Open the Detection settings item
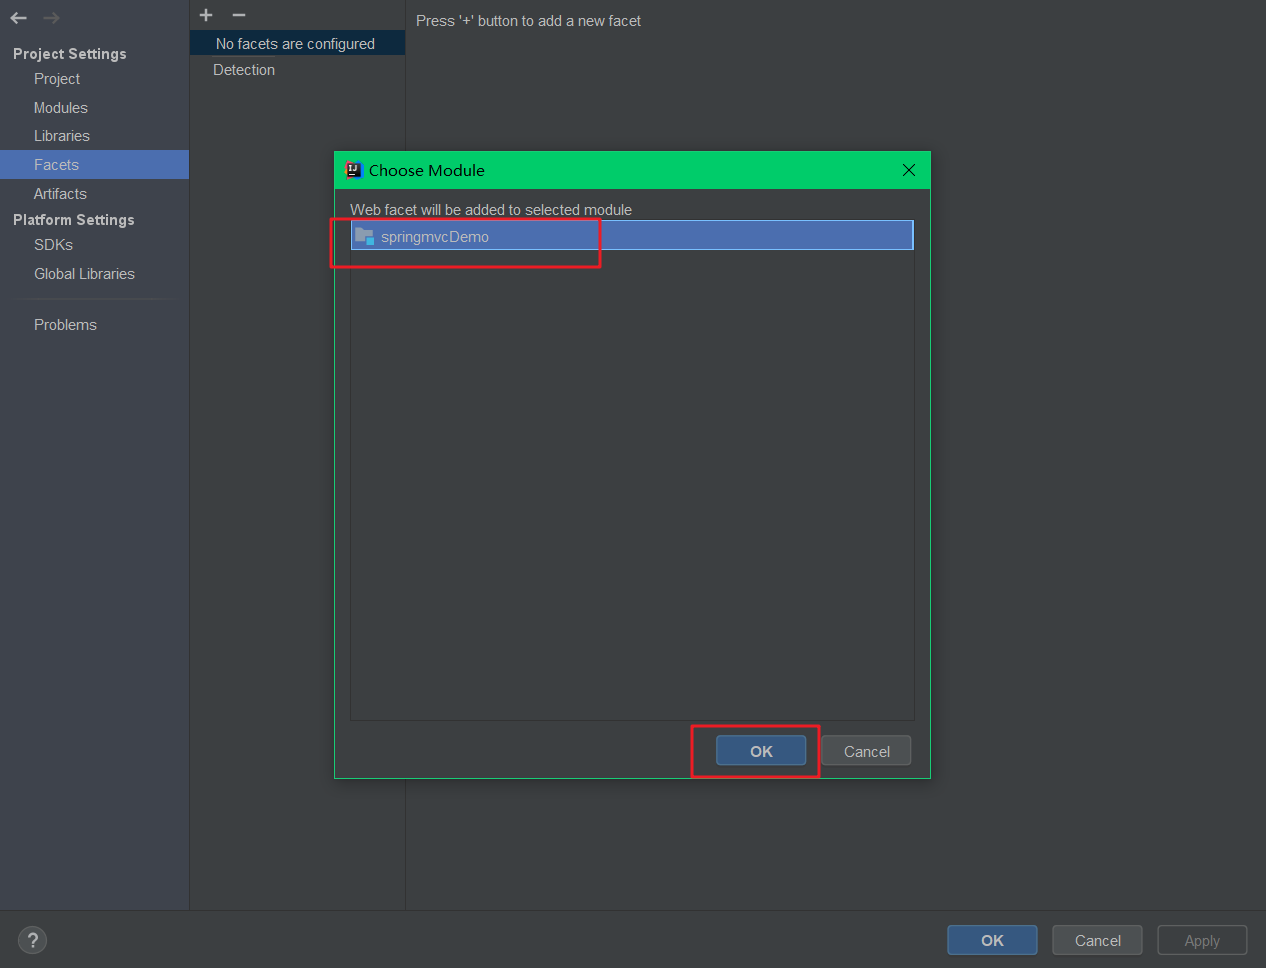The width and height of the screenshot is (1266, 968). click(243, 69)
